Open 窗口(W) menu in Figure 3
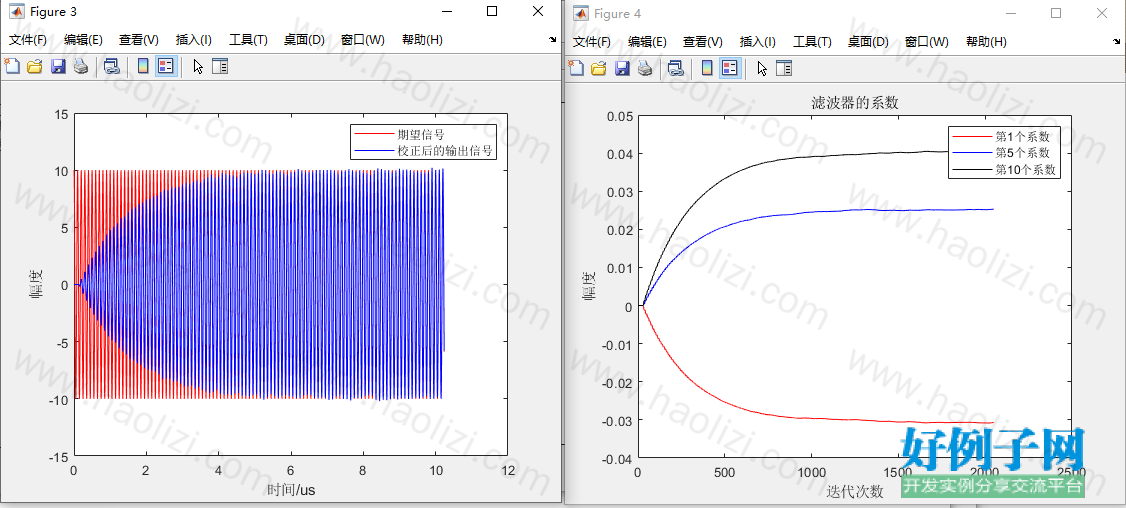 point(363,40)
